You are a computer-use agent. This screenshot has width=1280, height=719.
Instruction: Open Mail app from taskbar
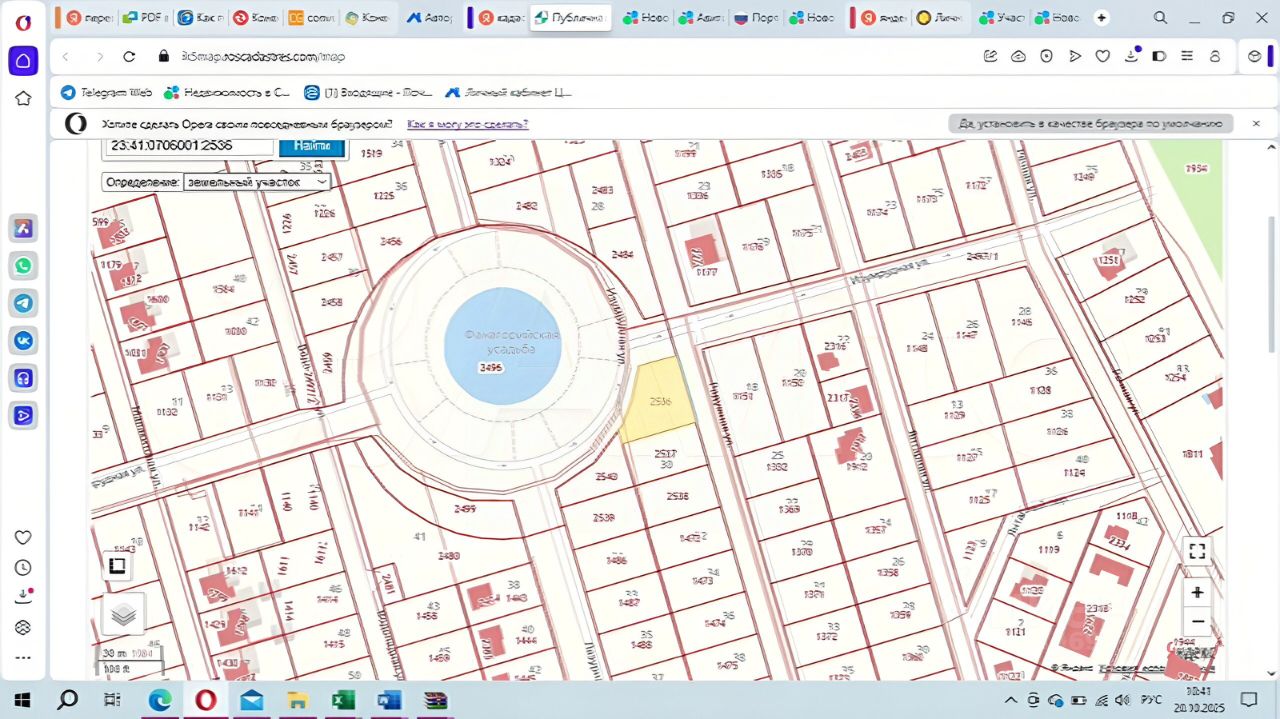(252, 699)
